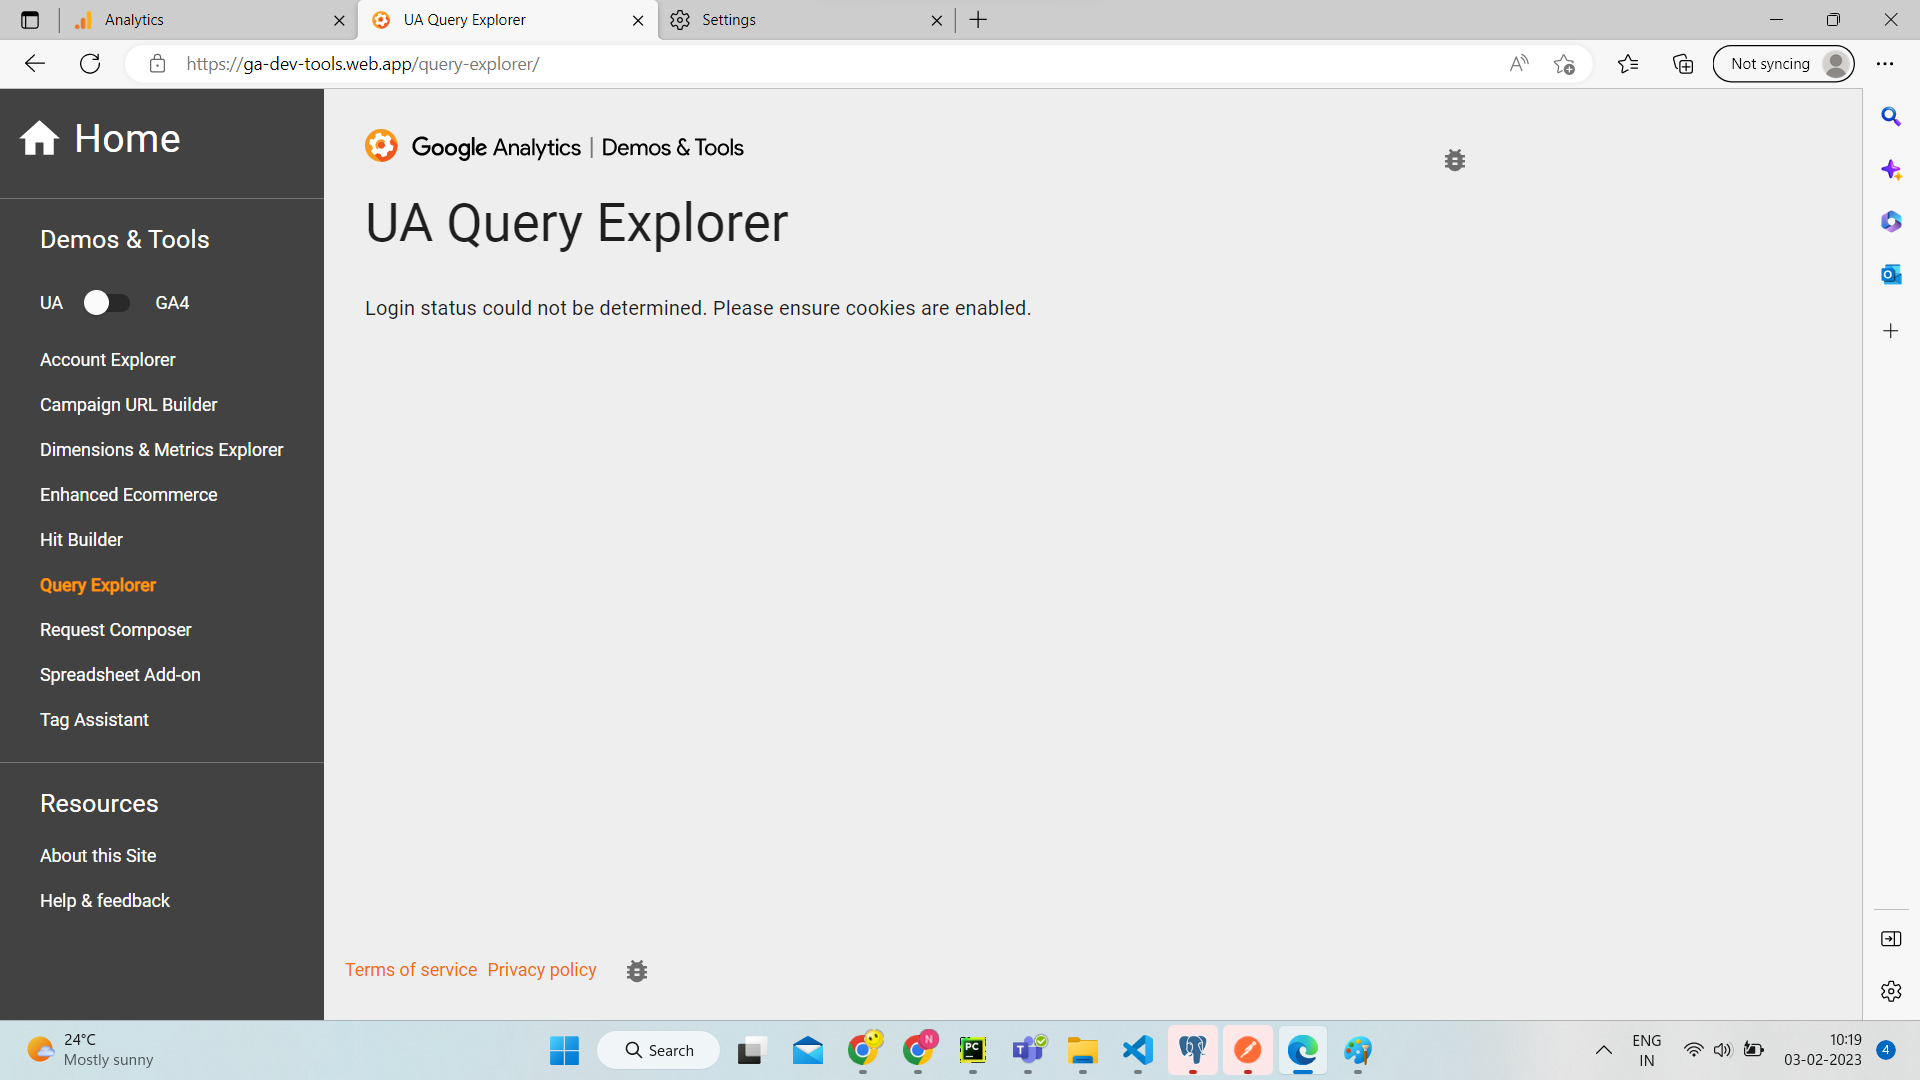This screenshot has width=1920, height=1080.
Task: Click the address bar URL field
Action: click(800, 64)
